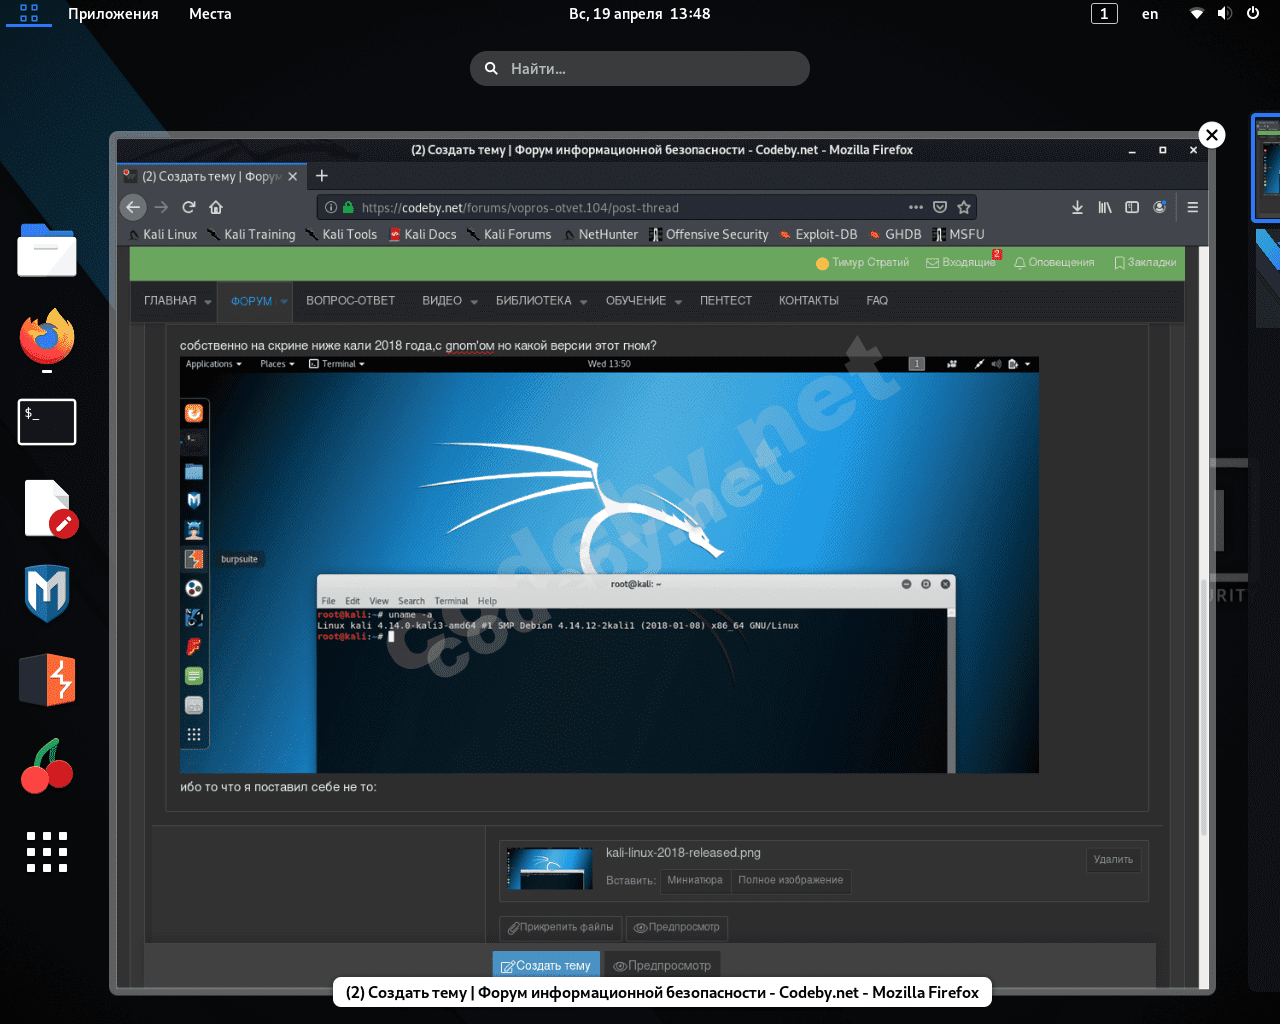
Task: Insert attachment as Миниатюра
Action: (x=694, y=880)
